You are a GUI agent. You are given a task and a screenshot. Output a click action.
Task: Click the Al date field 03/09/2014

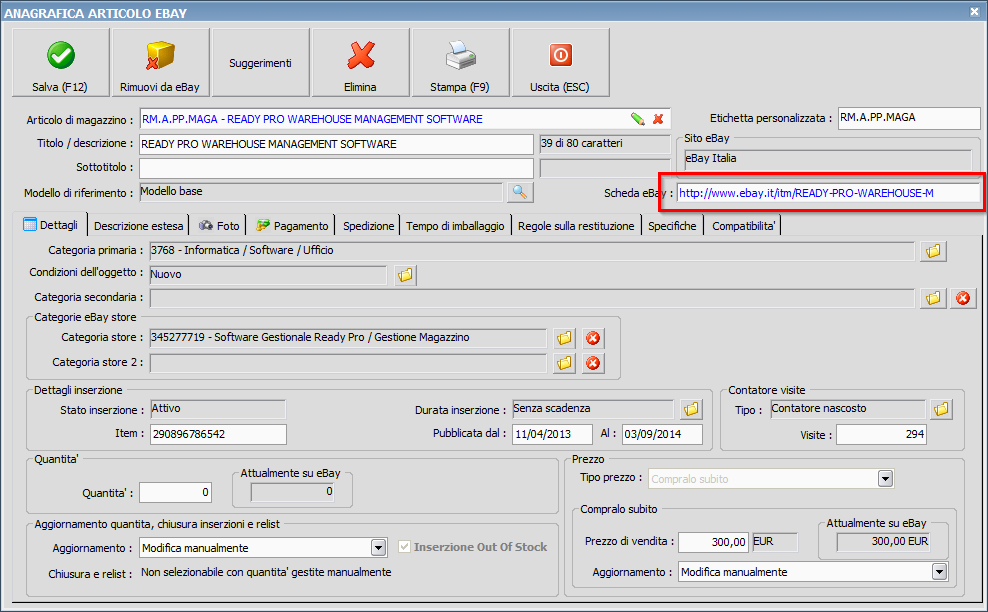662,434
